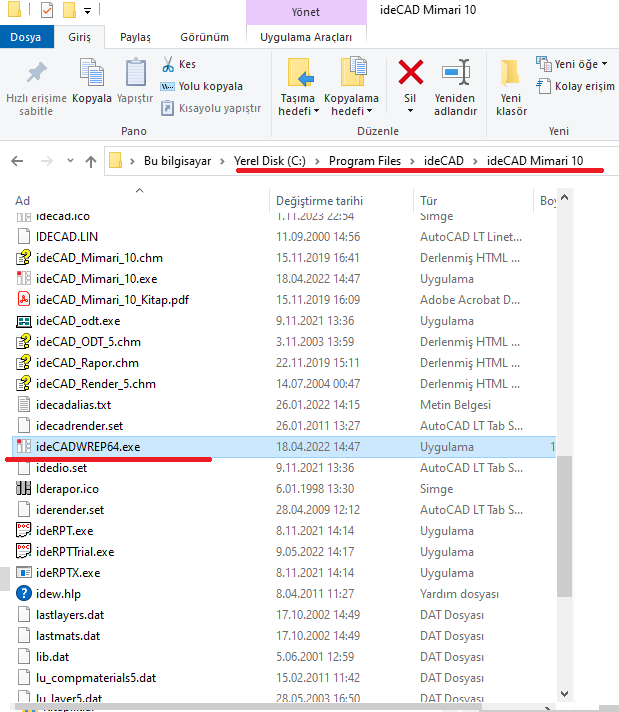This screenshot has height=712, width=619.
Task: Select file lib.dat
Action: (x=52, y=657)
